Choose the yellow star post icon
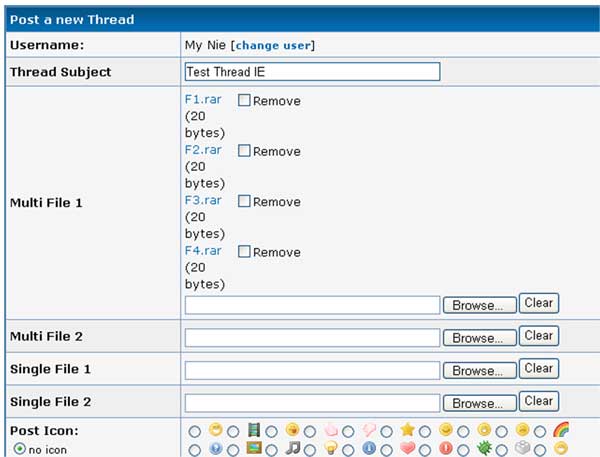 pos(388,431)
